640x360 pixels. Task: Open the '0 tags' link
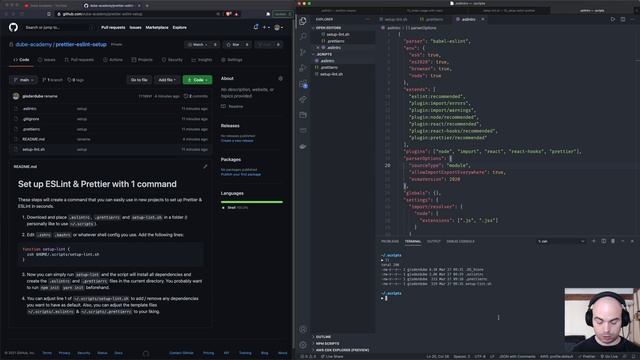click(x=76, y=80)
